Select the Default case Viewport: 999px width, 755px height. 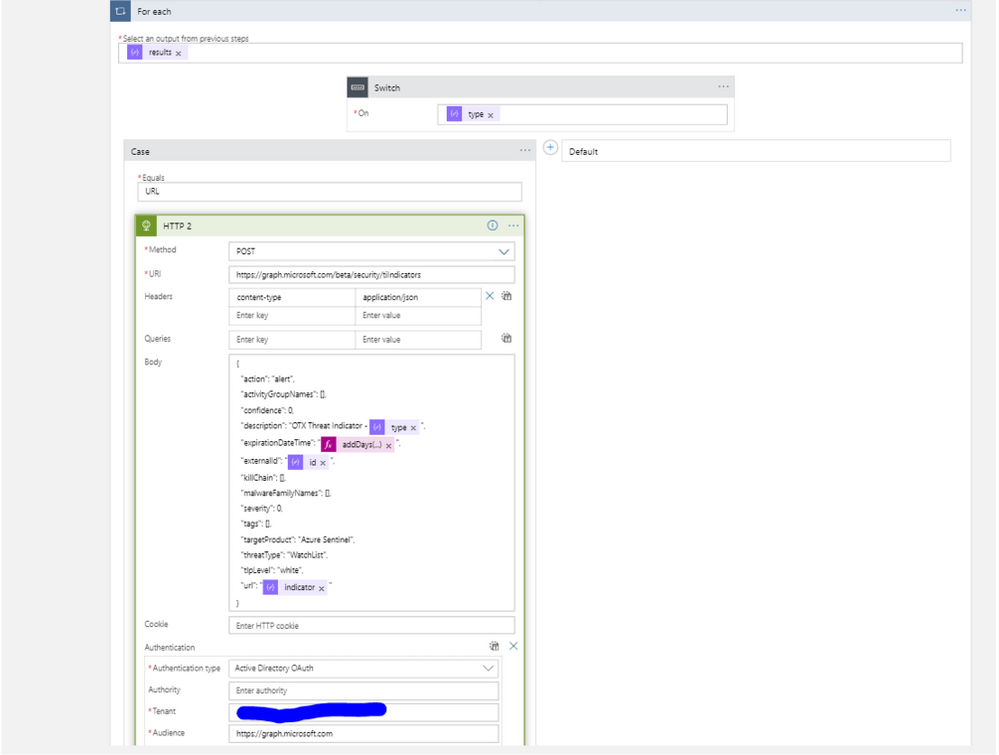point(756,151)
